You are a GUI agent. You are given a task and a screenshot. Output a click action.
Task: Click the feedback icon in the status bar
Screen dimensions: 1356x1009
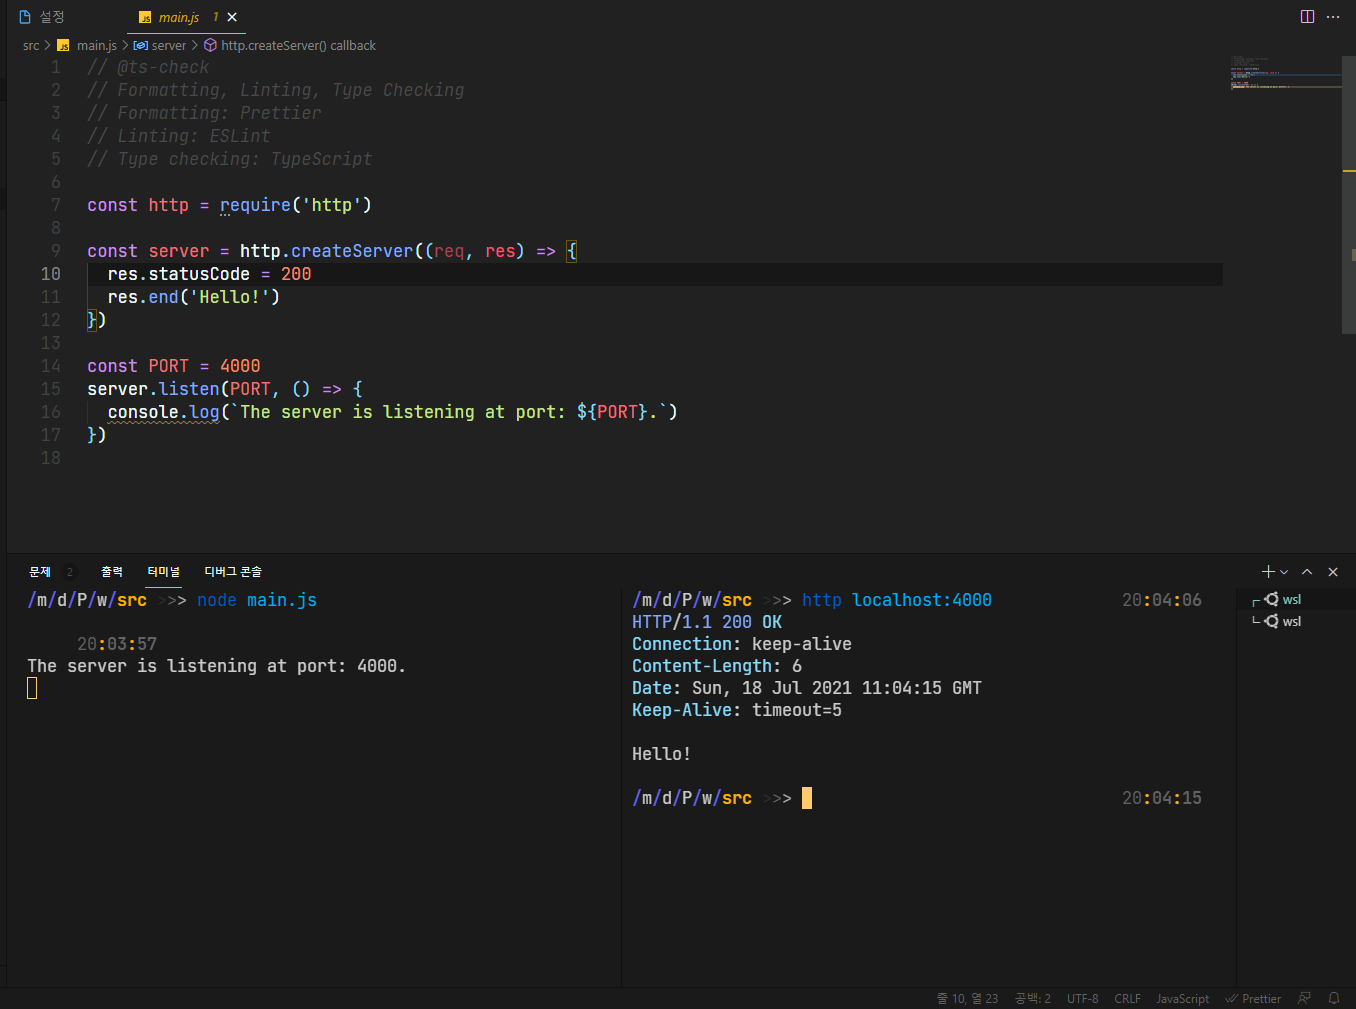[x=1304, y=998]
